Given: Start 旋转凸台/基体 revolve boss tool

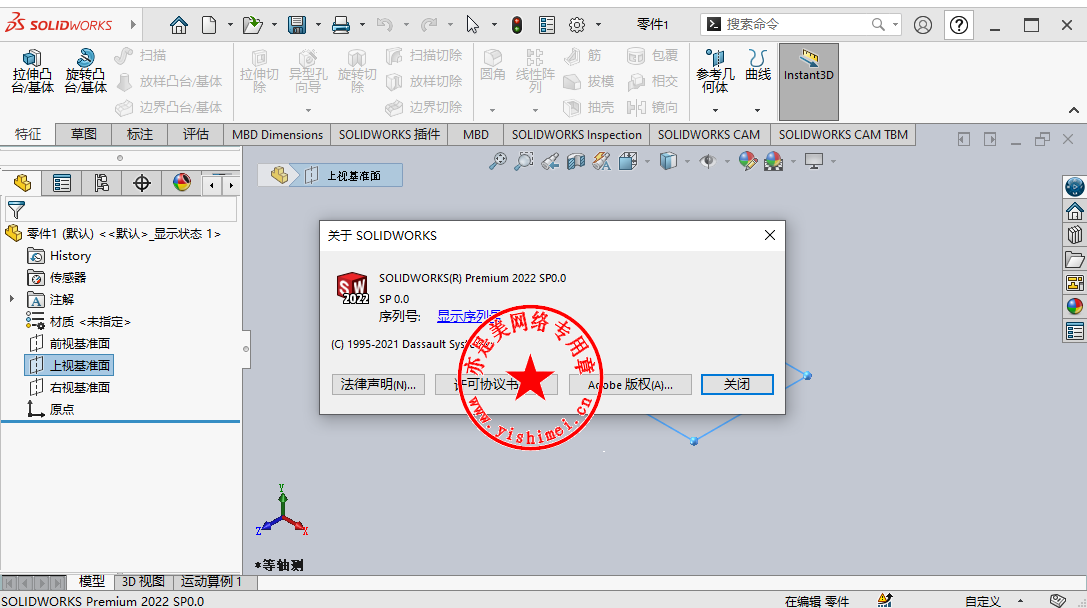Looking at the screenshot, I should 85,71.
